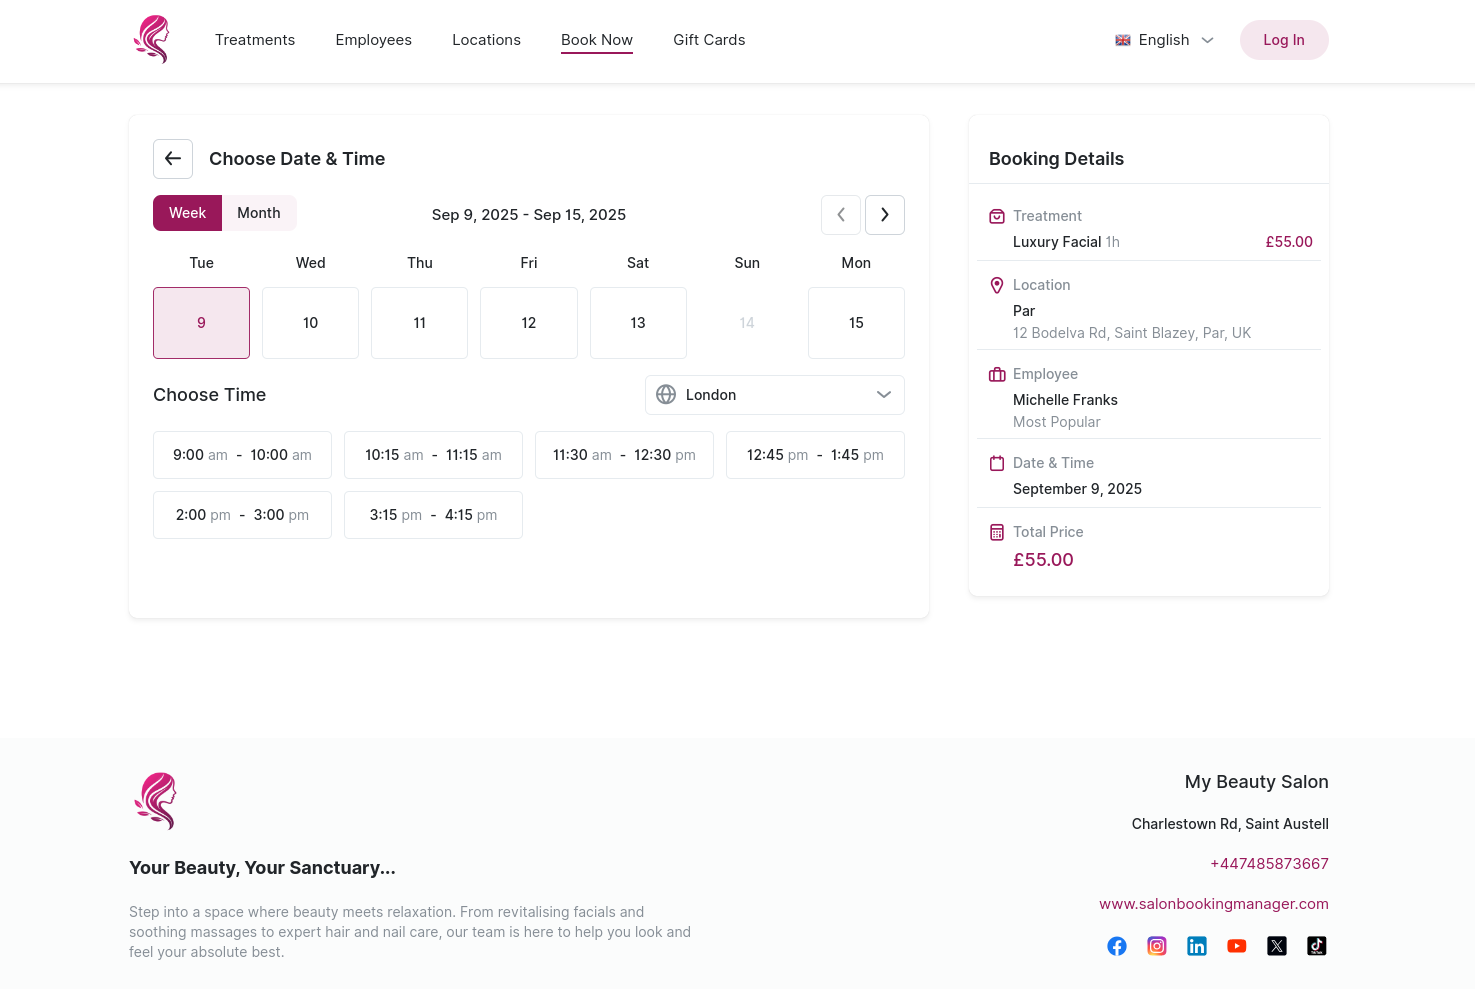Image resolution: width=1475 pixels, height=989 pixels.
Task: Click the Michelle Franks employee name
Action: 1065,400
